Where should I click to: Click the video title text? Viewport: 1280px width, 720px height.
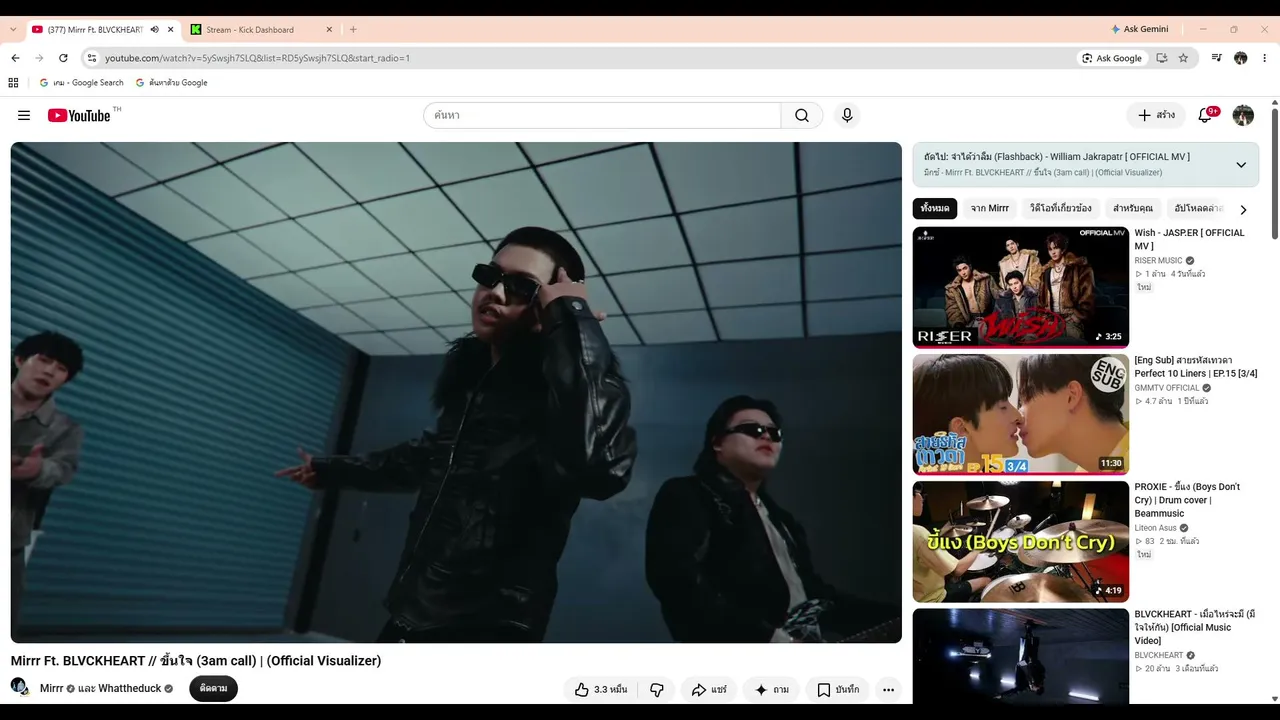coord(196,661)
